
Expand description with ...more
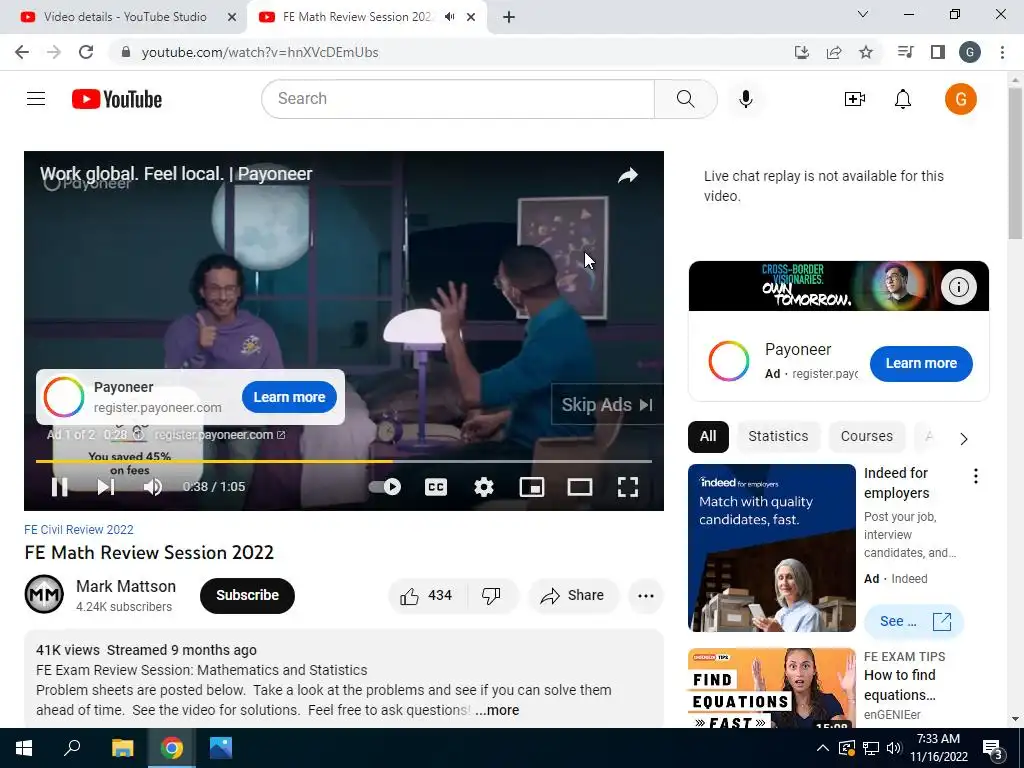[x=497, y=710]
